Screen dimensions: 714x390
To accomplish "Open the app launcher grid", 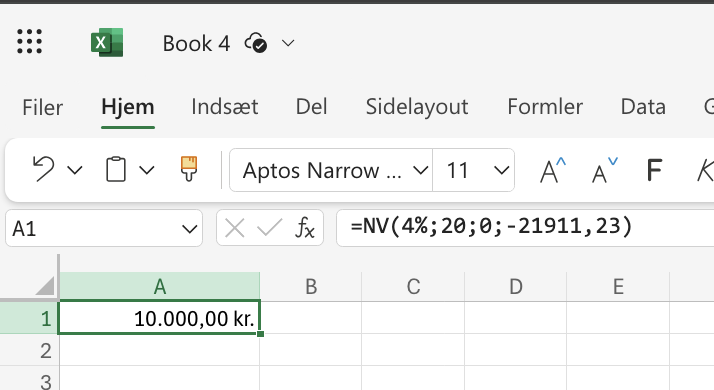I will tap(30, 41).
